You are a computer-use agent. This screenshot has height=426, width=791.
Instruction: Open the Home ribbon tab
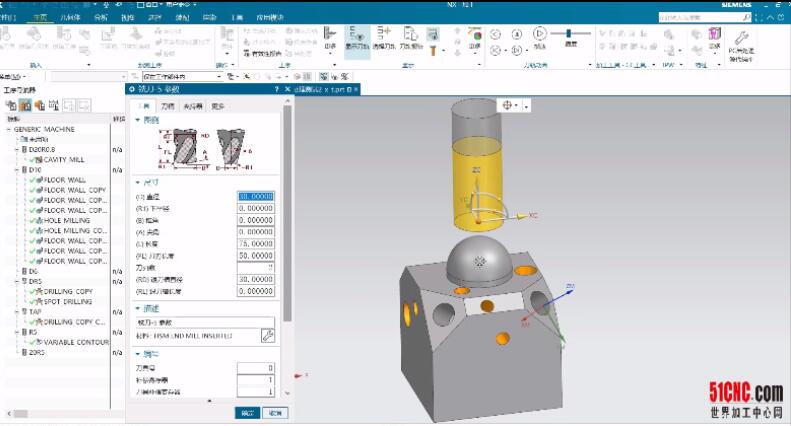39,18
